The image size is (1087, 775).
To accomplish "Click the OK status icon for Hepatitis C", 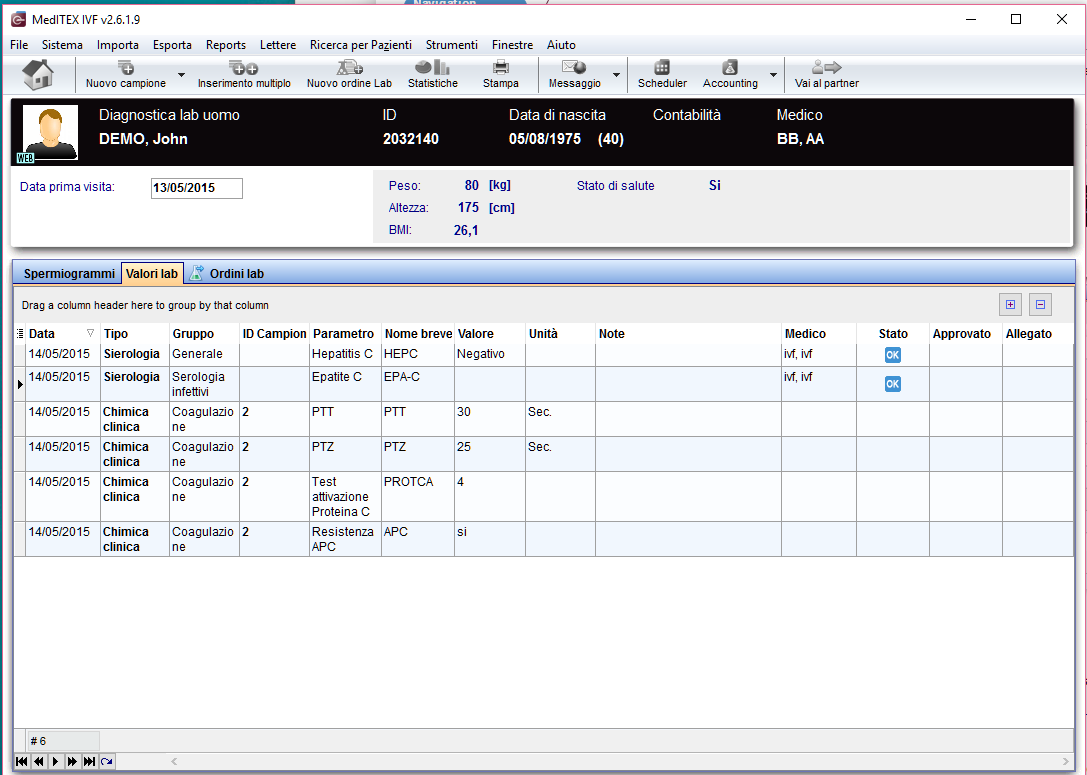I will (892, 355).
